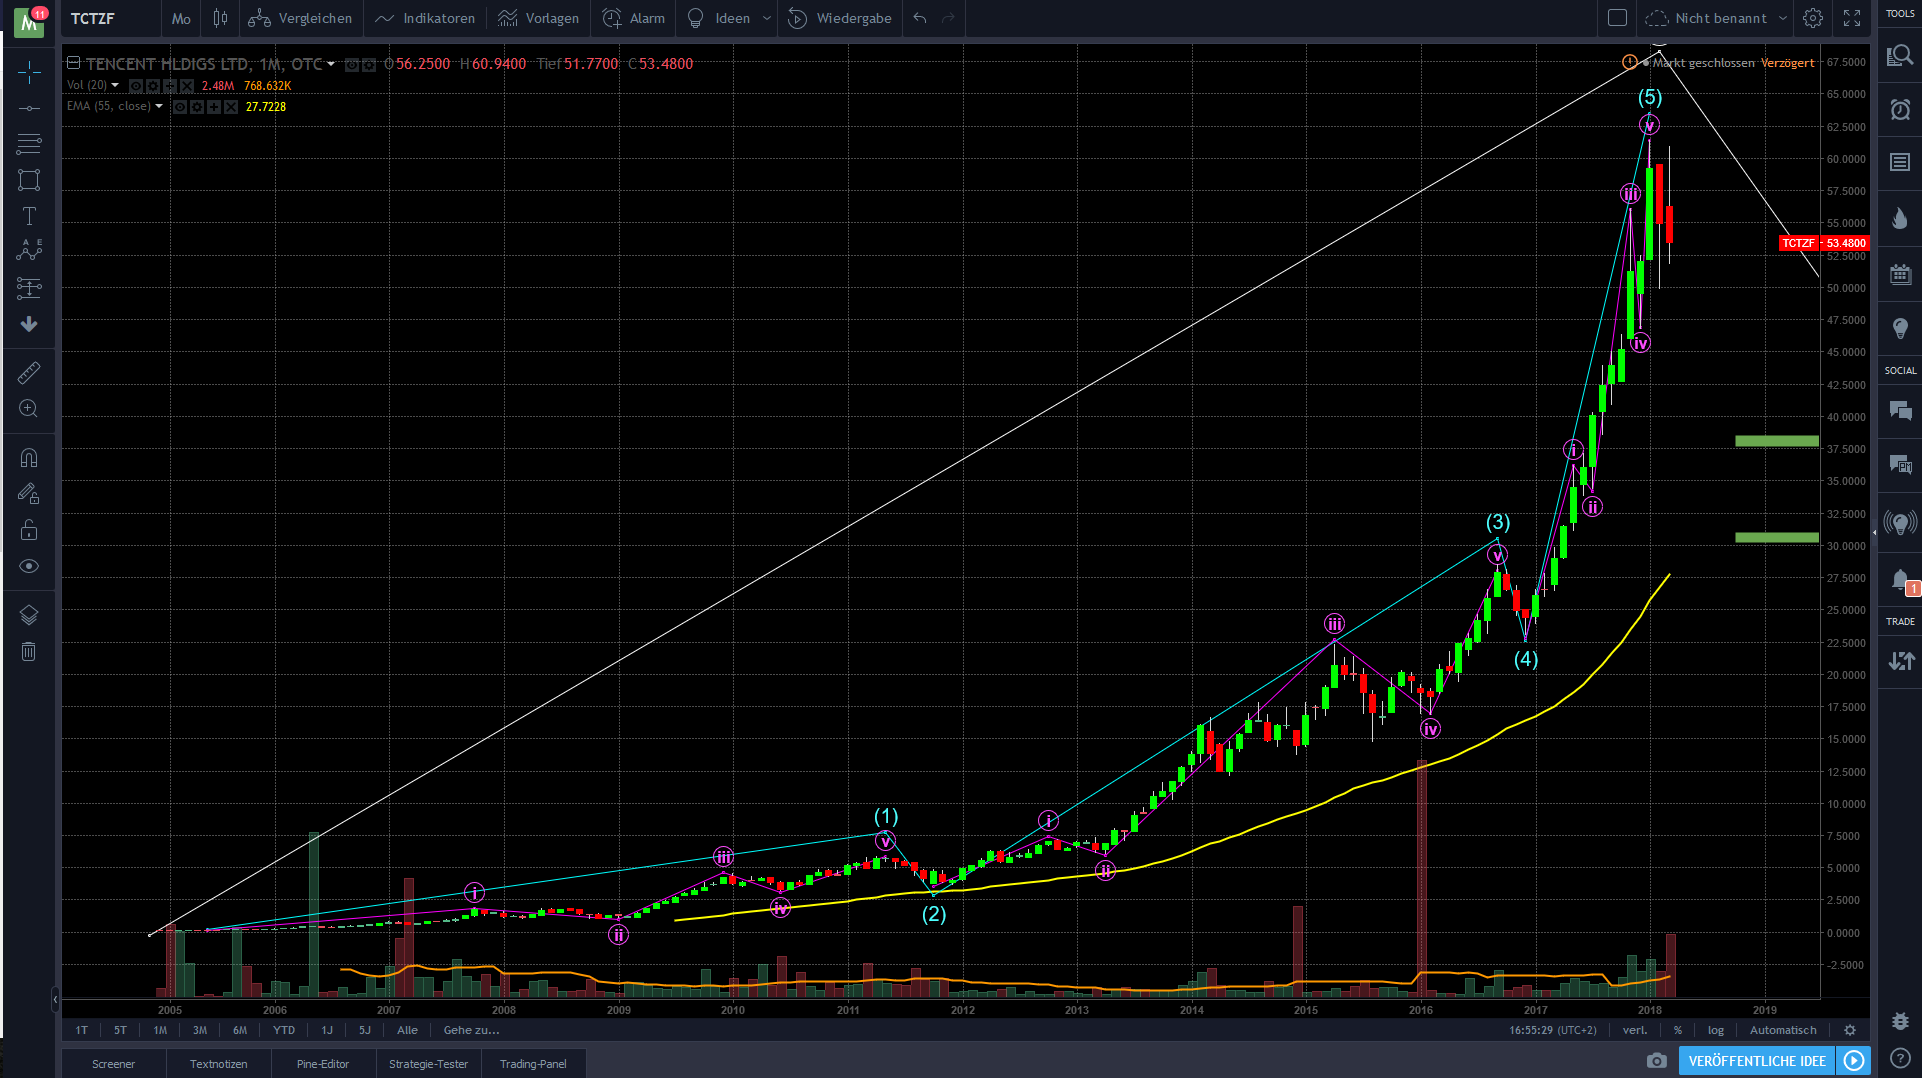This screenshot has width=1922, height=1078.
Task: Change the candlestick chart style
Action: tap(220, 18)
